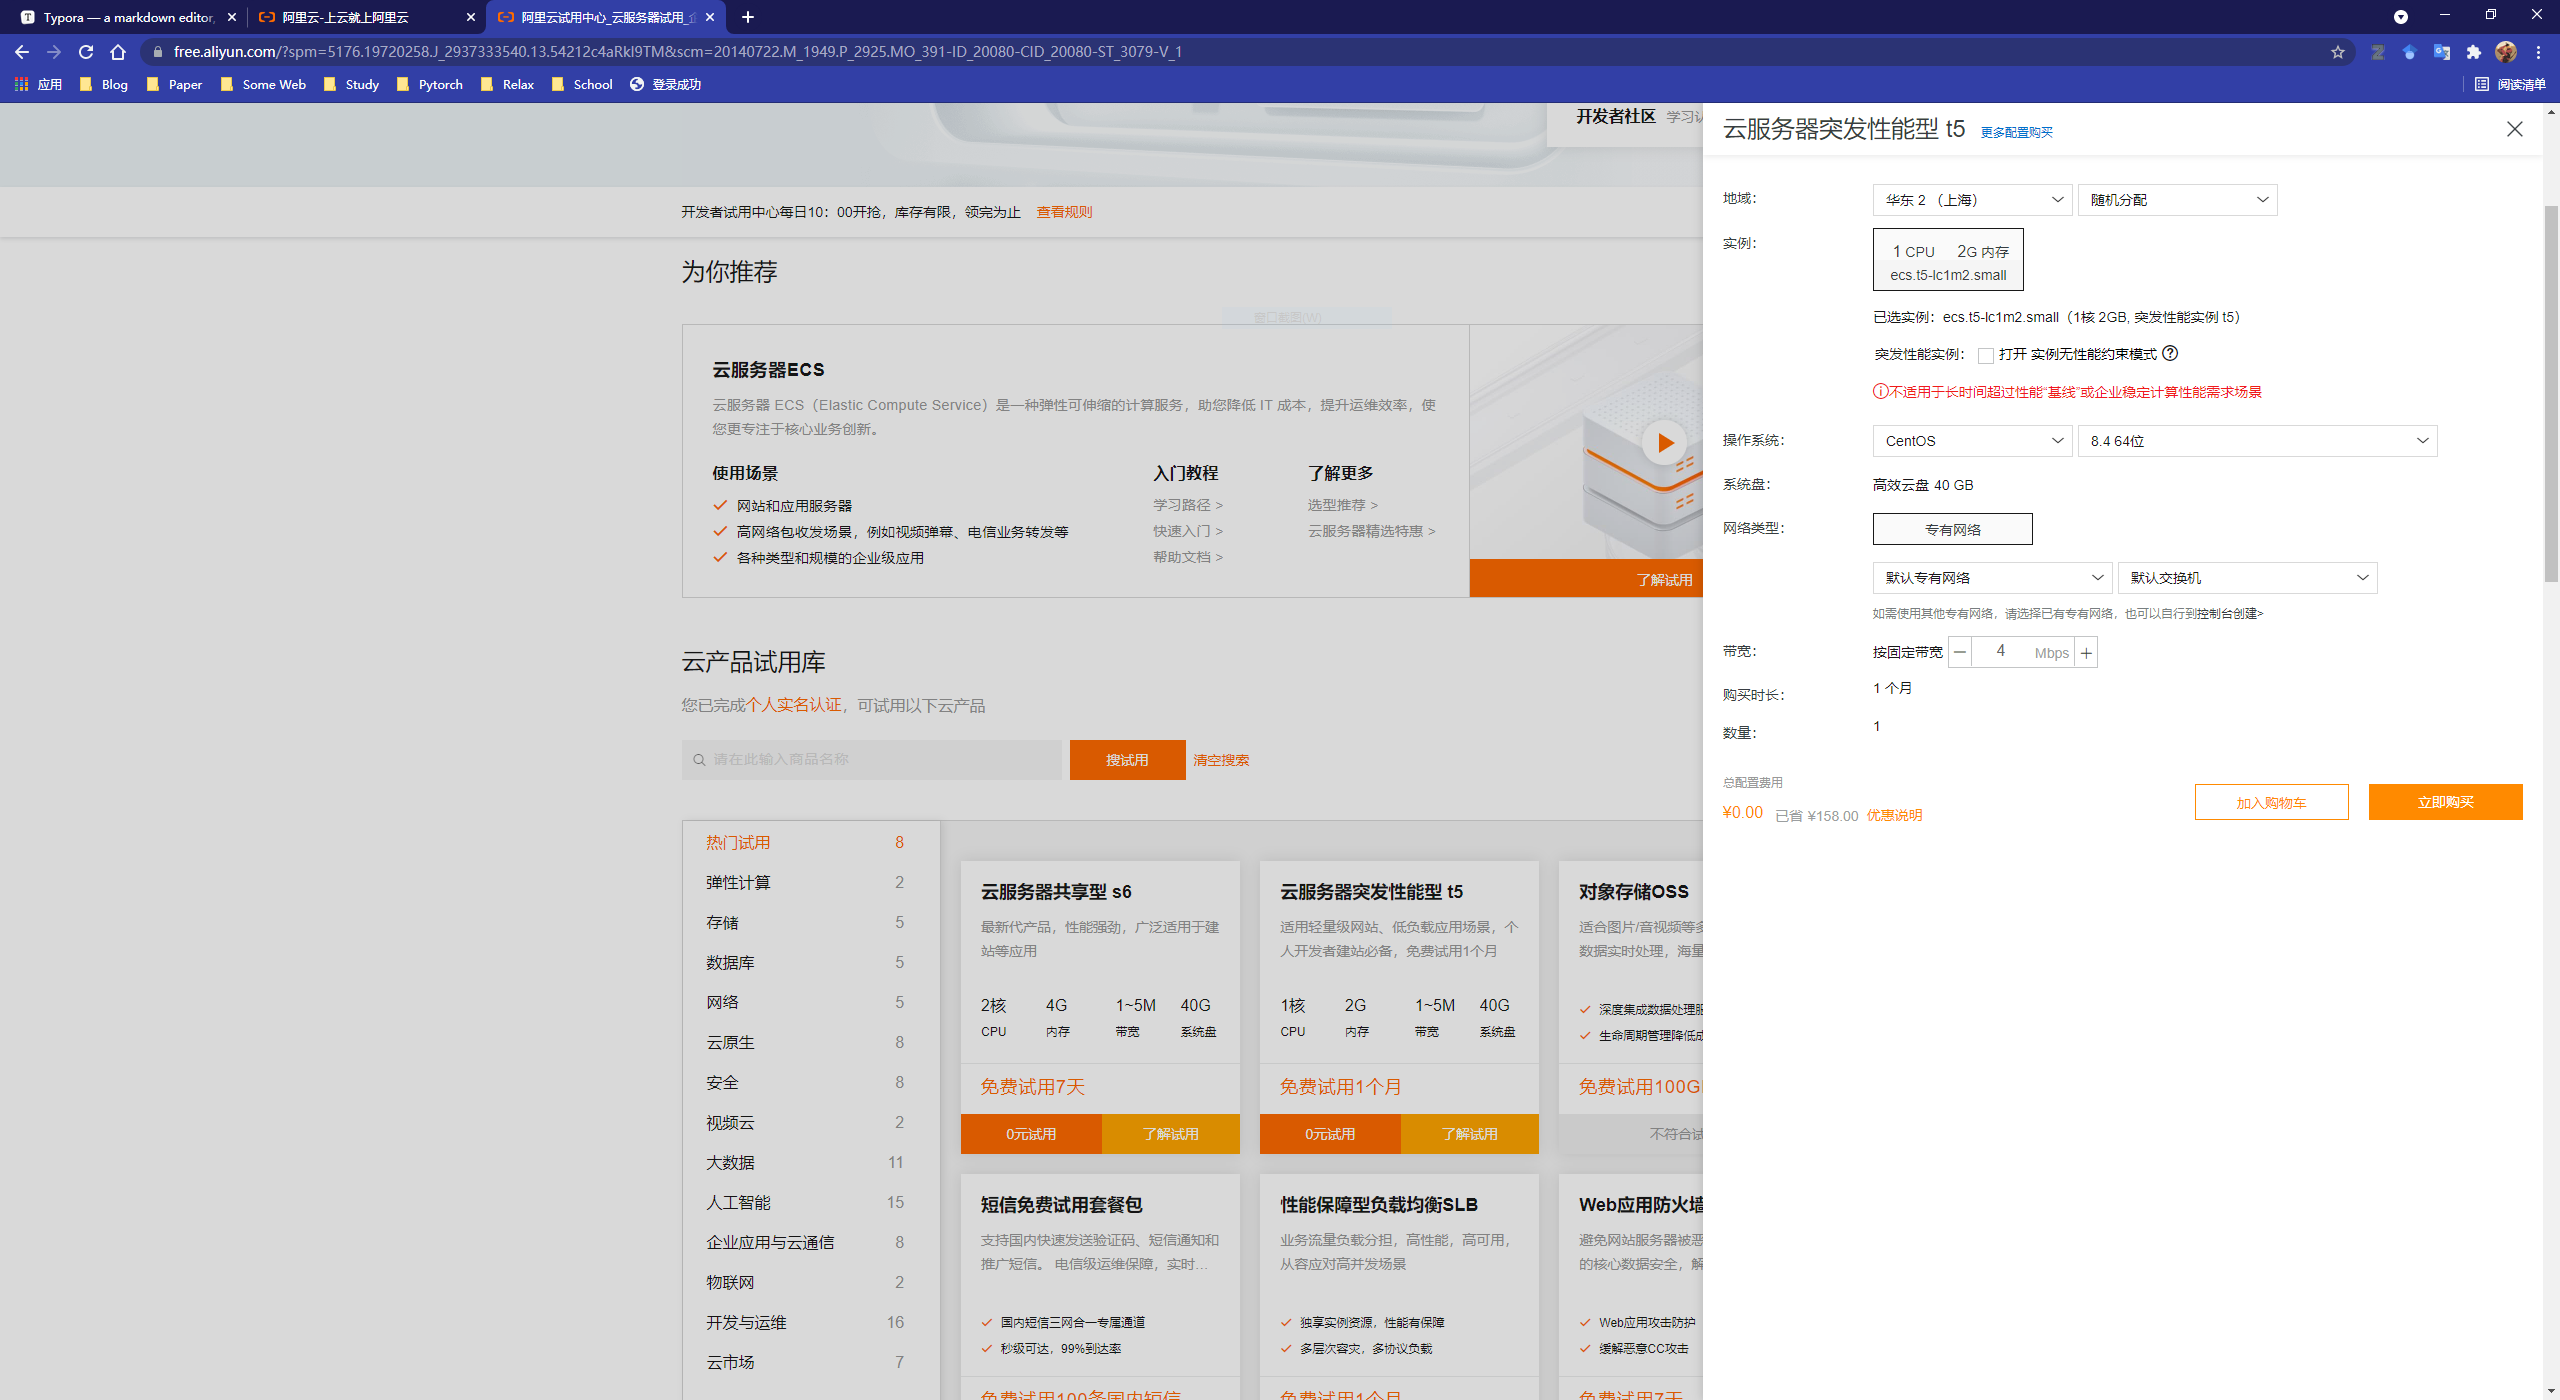
Task: Open the CentOS operating system dropdown
Action: click(x=1971, y=440)
